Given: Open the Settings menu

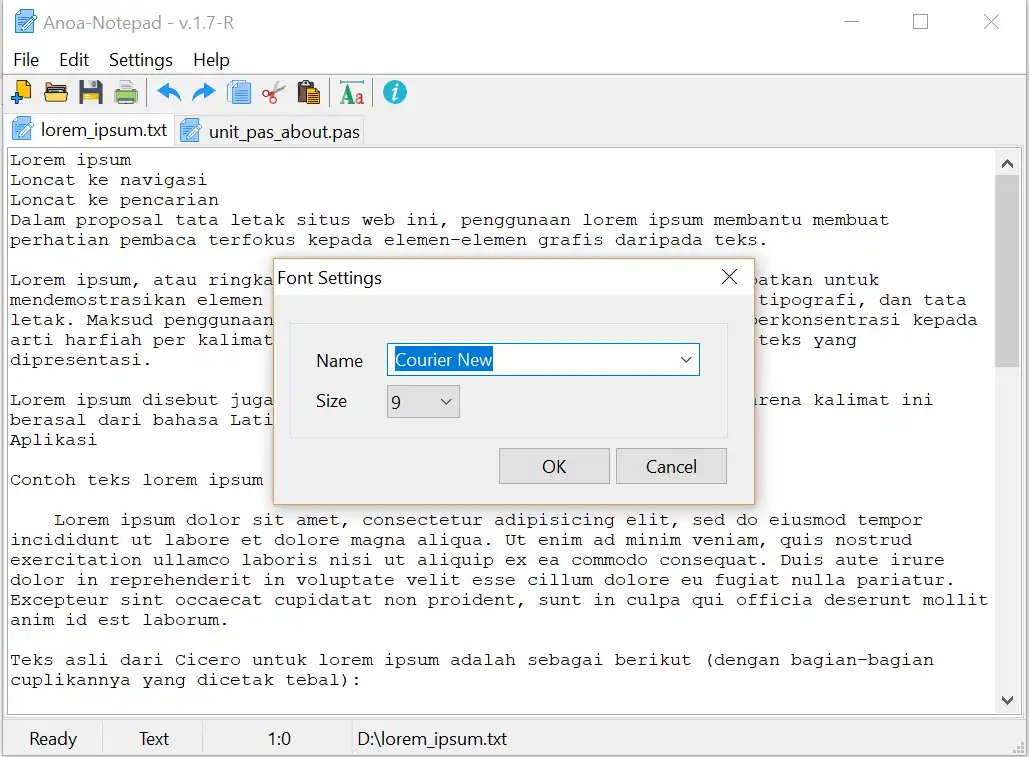Looking at the screenshot, I should coord(140,60).
